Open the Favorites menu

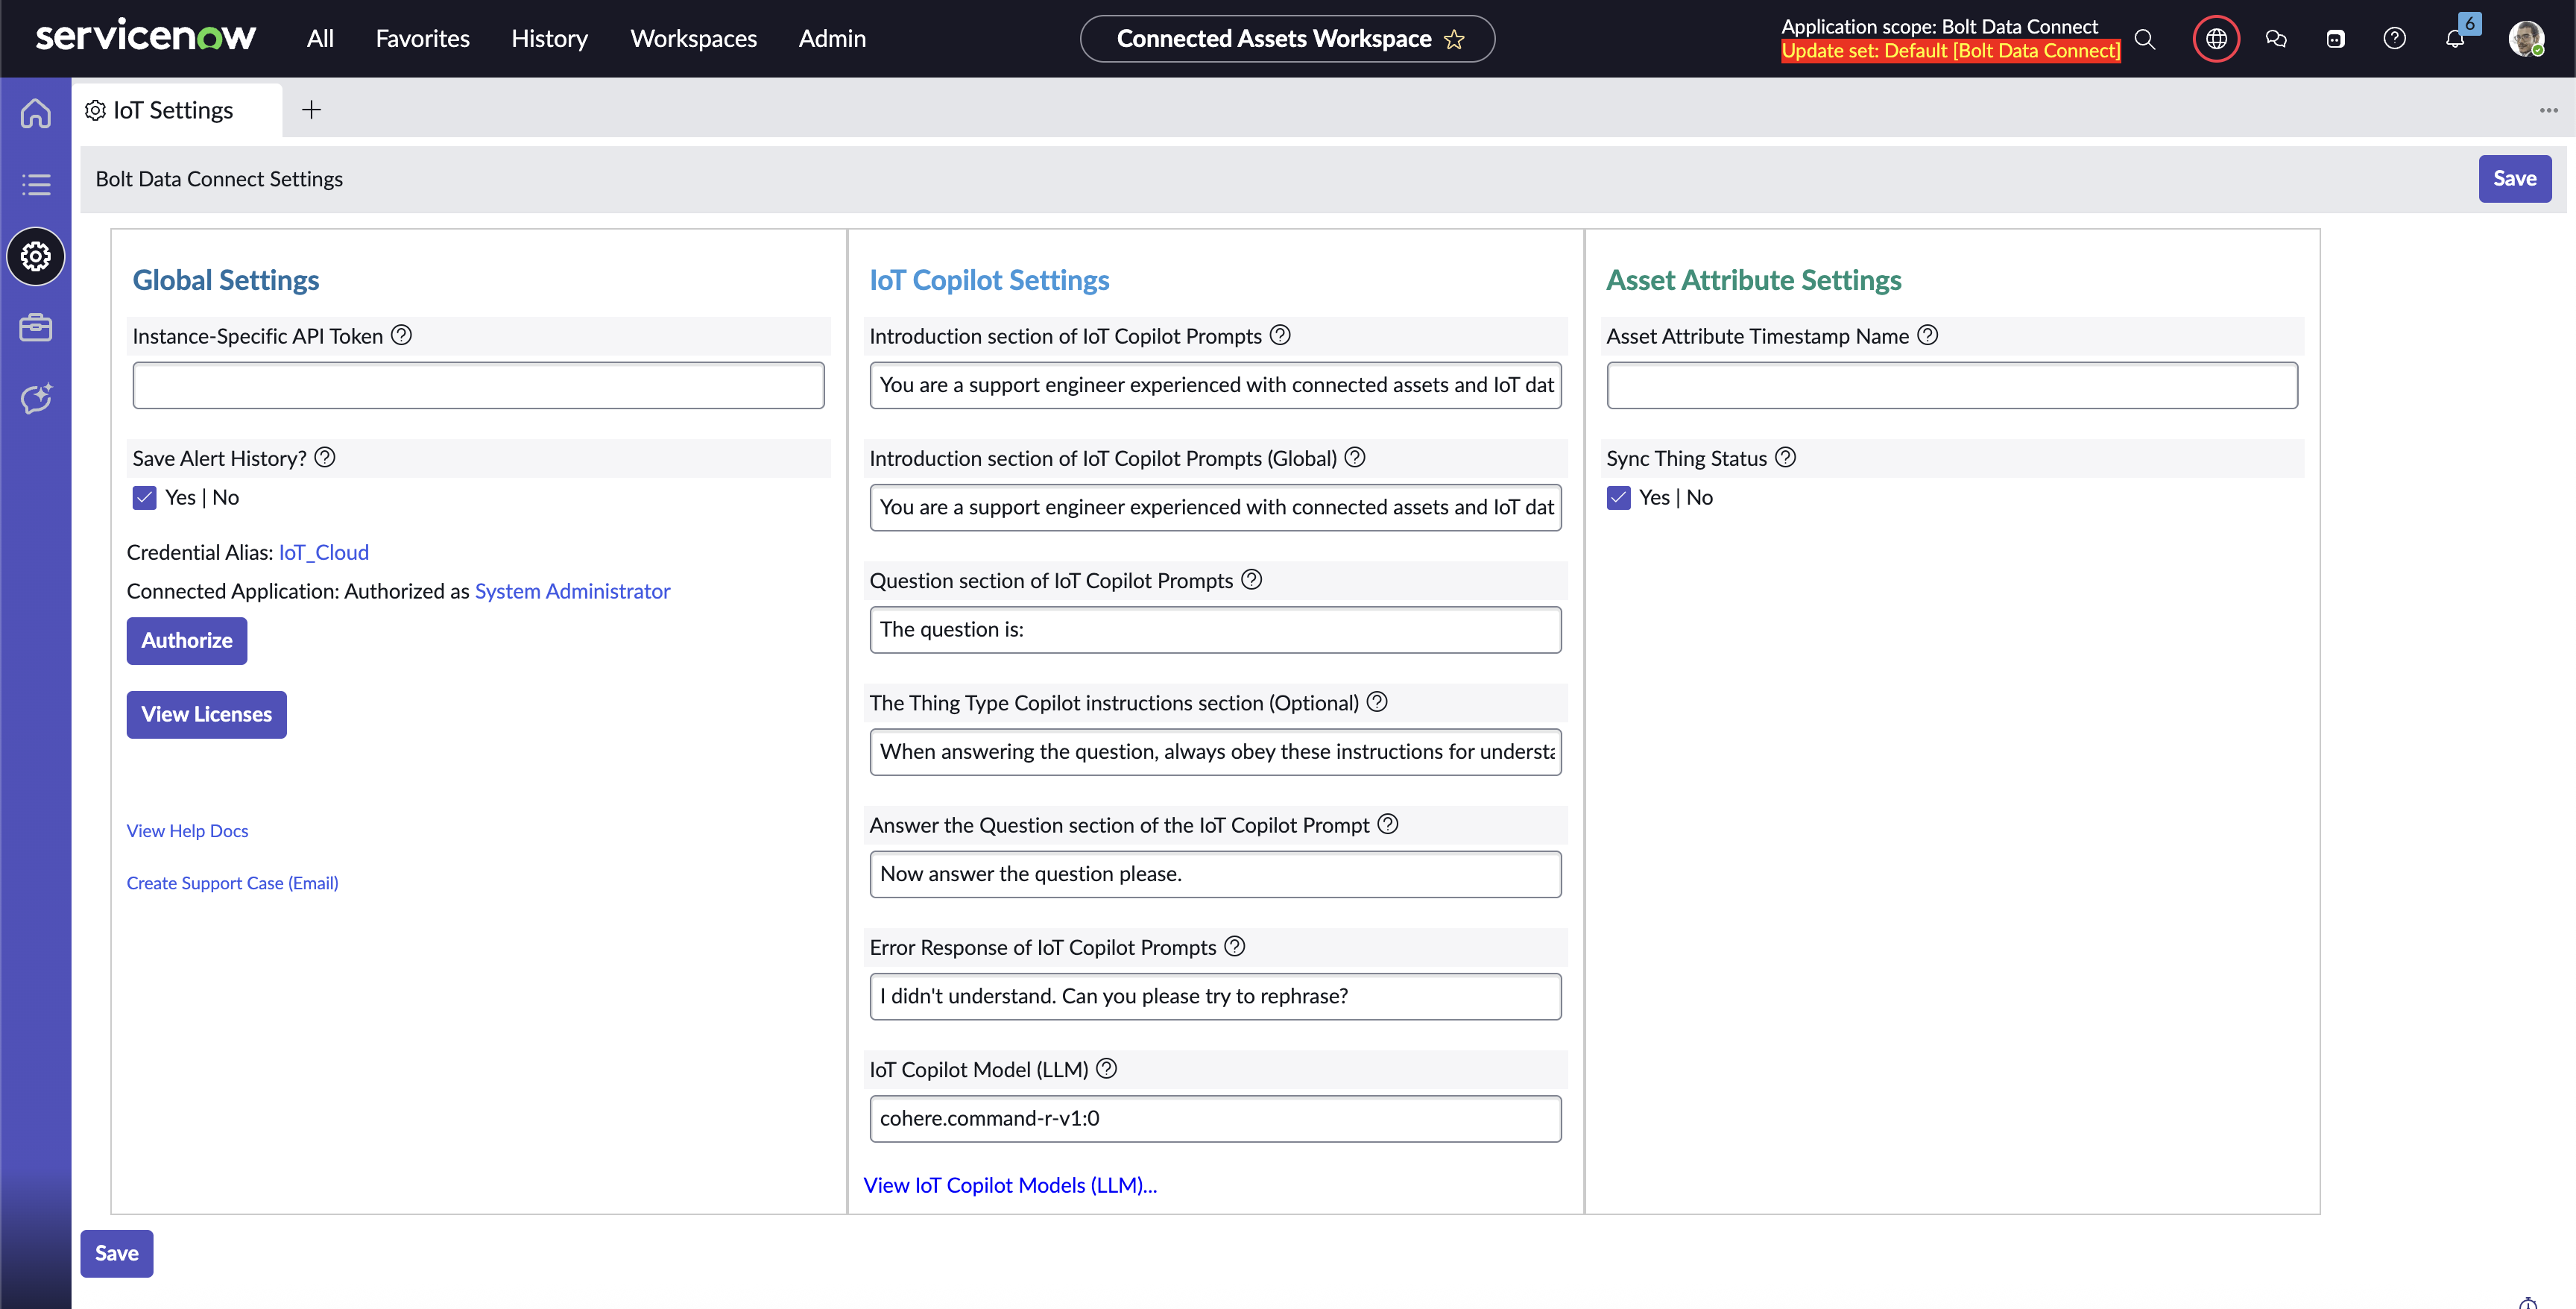[x=423, y=39]
